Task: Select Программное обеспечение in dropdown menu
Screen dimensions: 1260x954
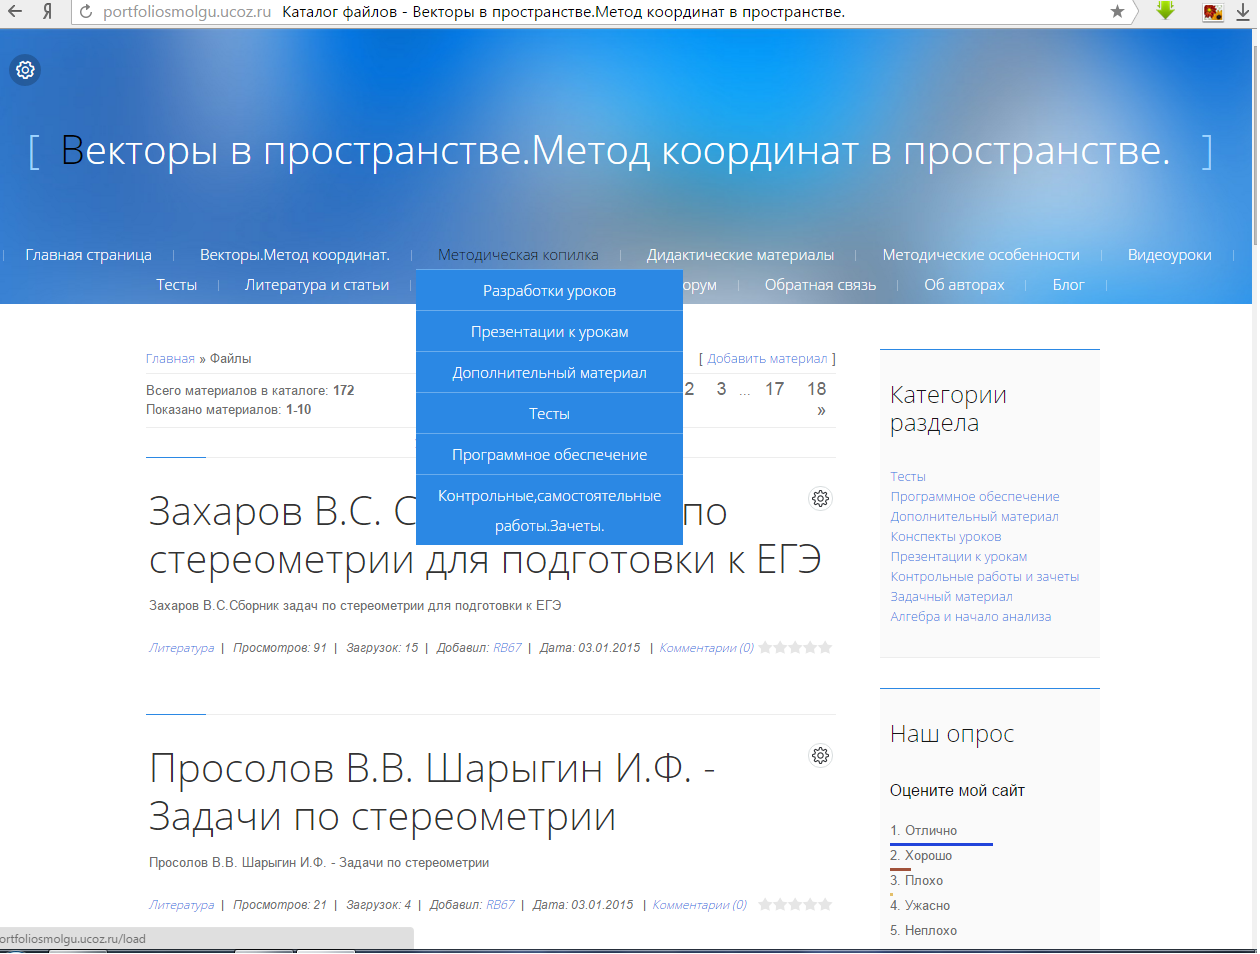Action: (549, 455)
